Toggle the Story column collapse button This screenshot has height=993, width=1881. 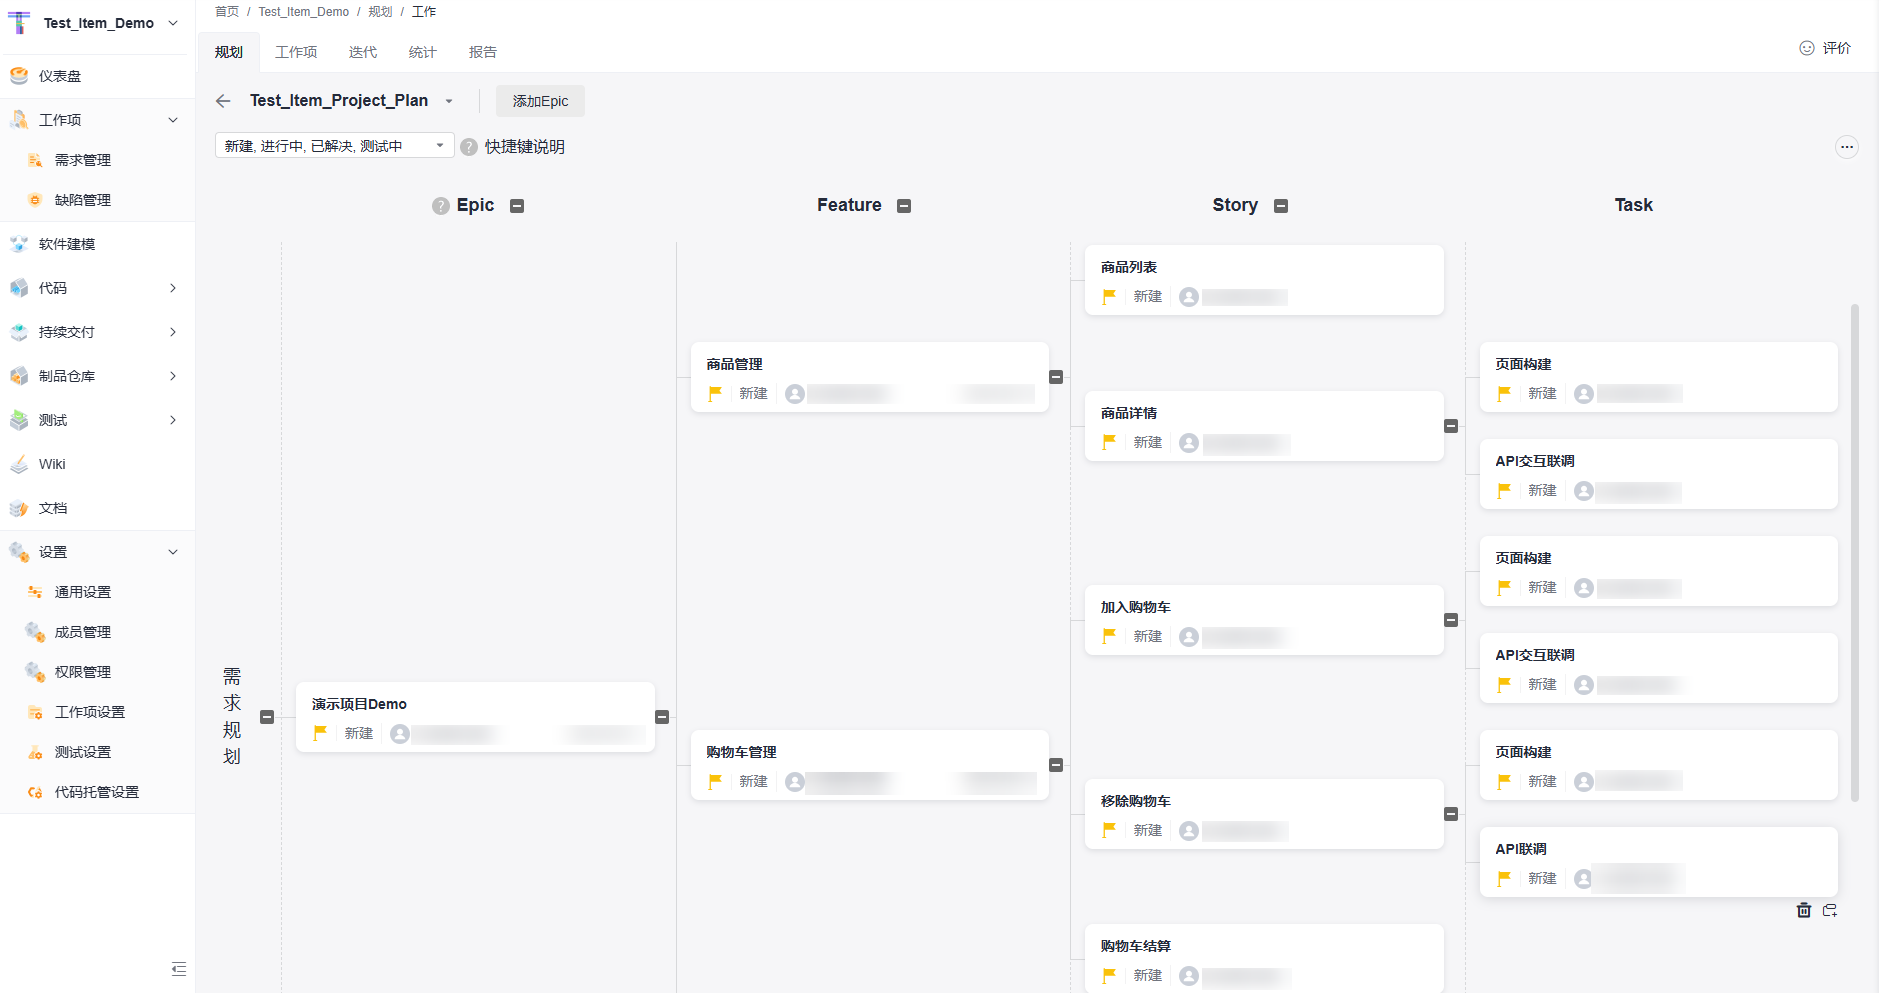pyautogui.click(x=1281, y=206)
